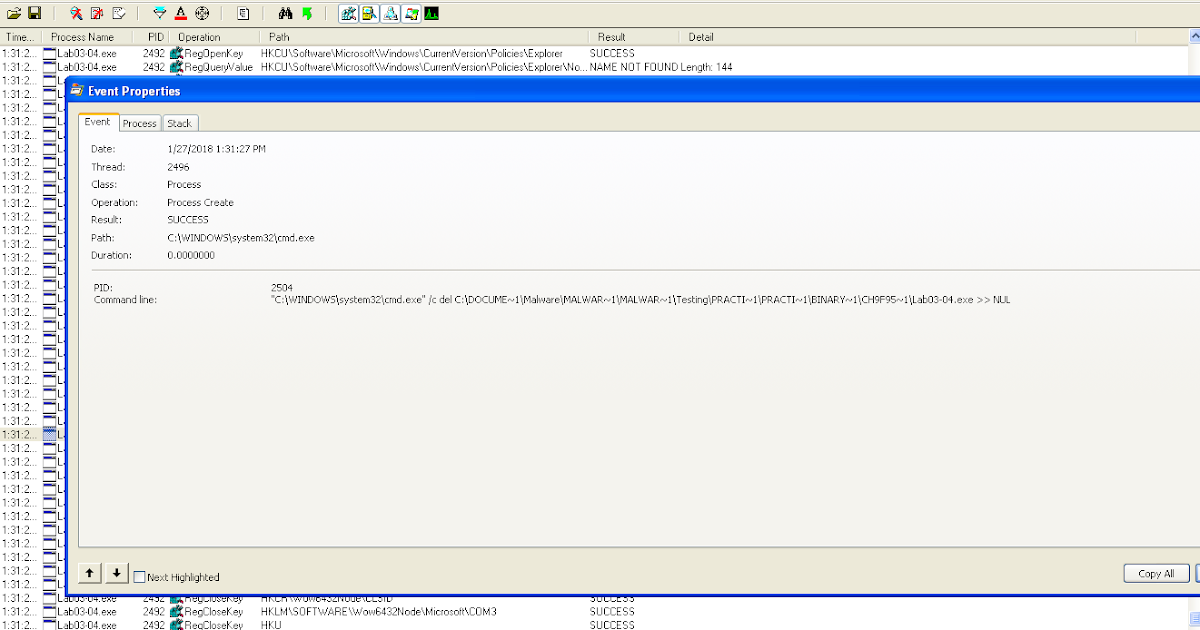Click the RegOpenKey operation icon in first row
The image size is (1200, 630).
click(x=177, y=53)
